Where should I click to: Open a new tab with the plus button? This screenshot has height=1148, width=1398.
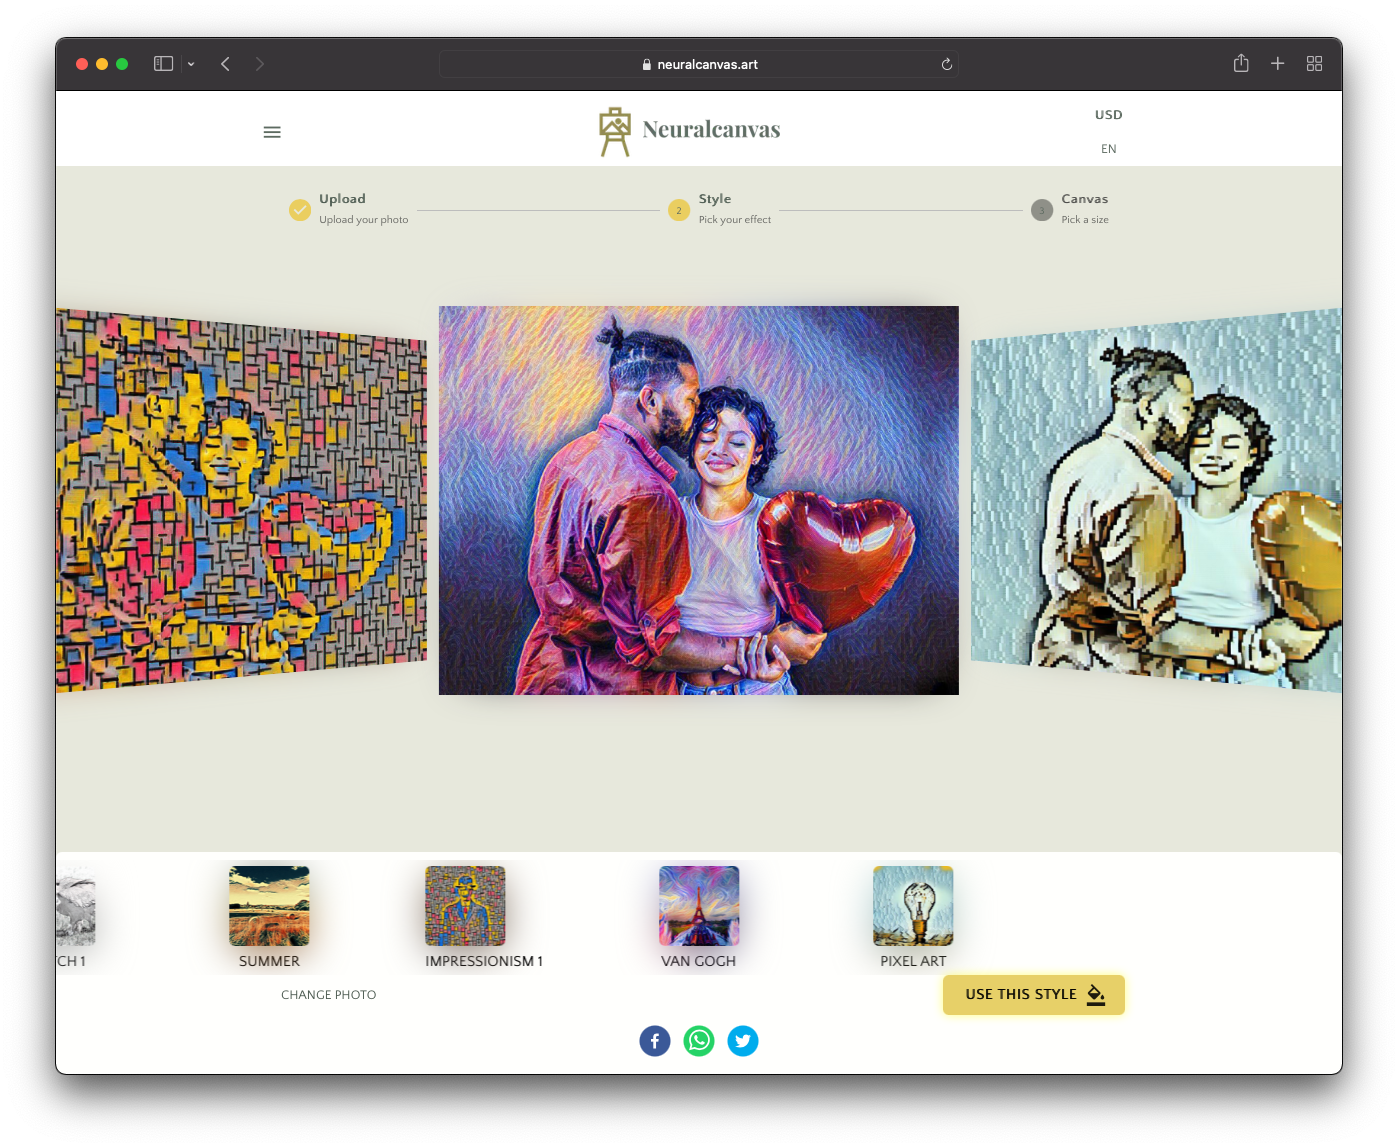click(1277, 63)
